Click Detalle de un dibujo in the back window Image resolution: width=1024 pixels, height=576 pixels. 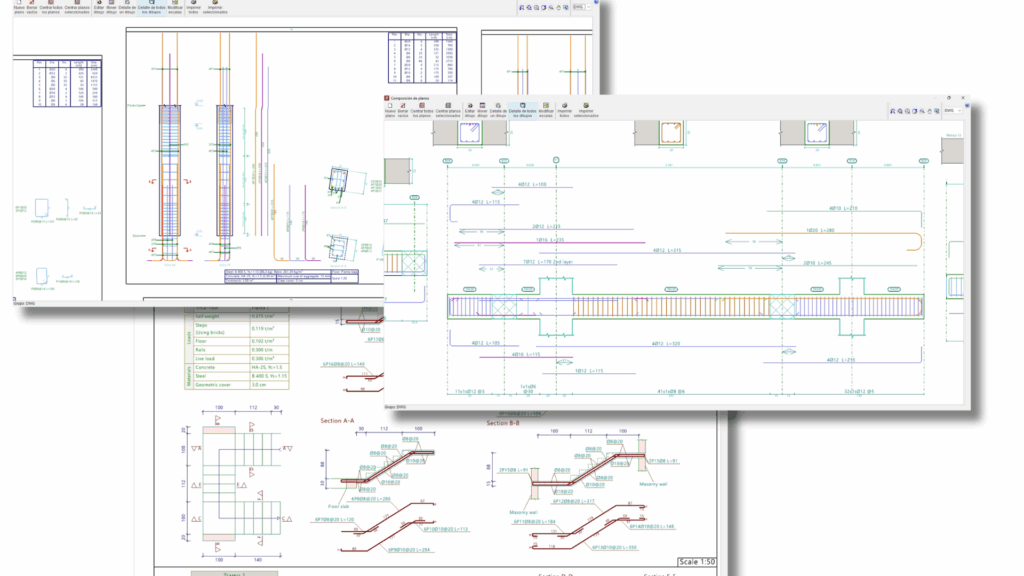click(127, 7)
